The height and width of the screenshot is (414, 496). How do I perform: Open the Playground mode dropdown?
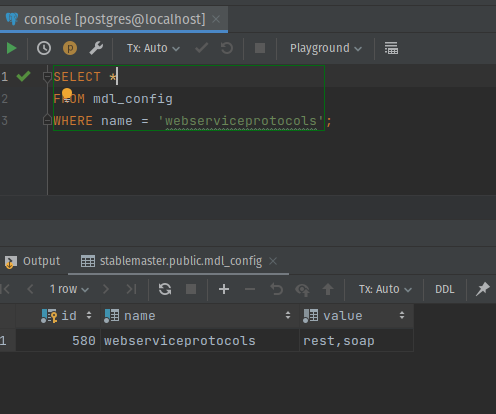326,48
